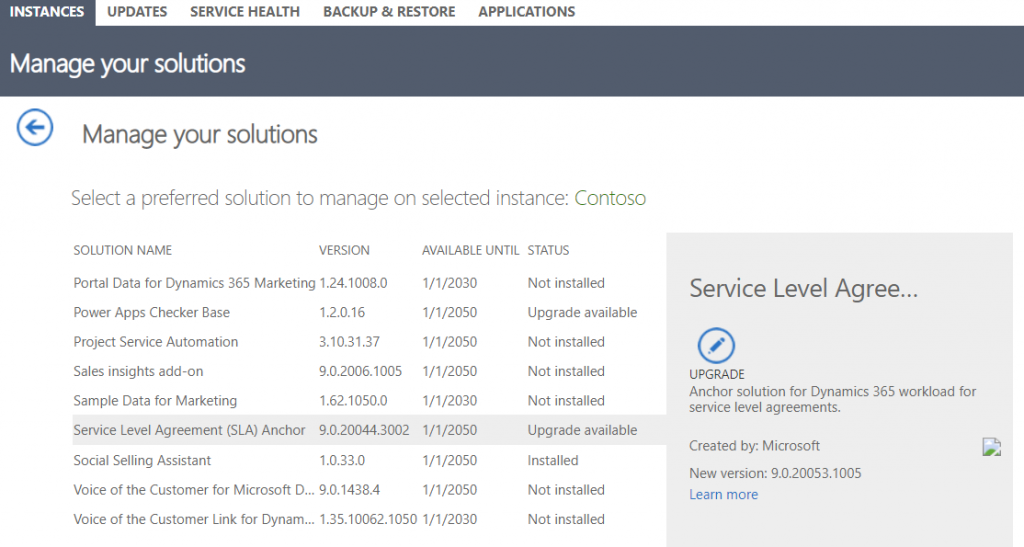Follow the Learn more link
1024x547 pixels.
coord(724,495)
